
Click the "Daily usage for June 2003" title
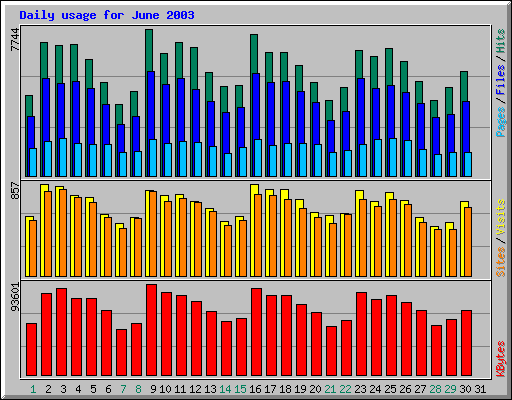(x=107, y=15)
